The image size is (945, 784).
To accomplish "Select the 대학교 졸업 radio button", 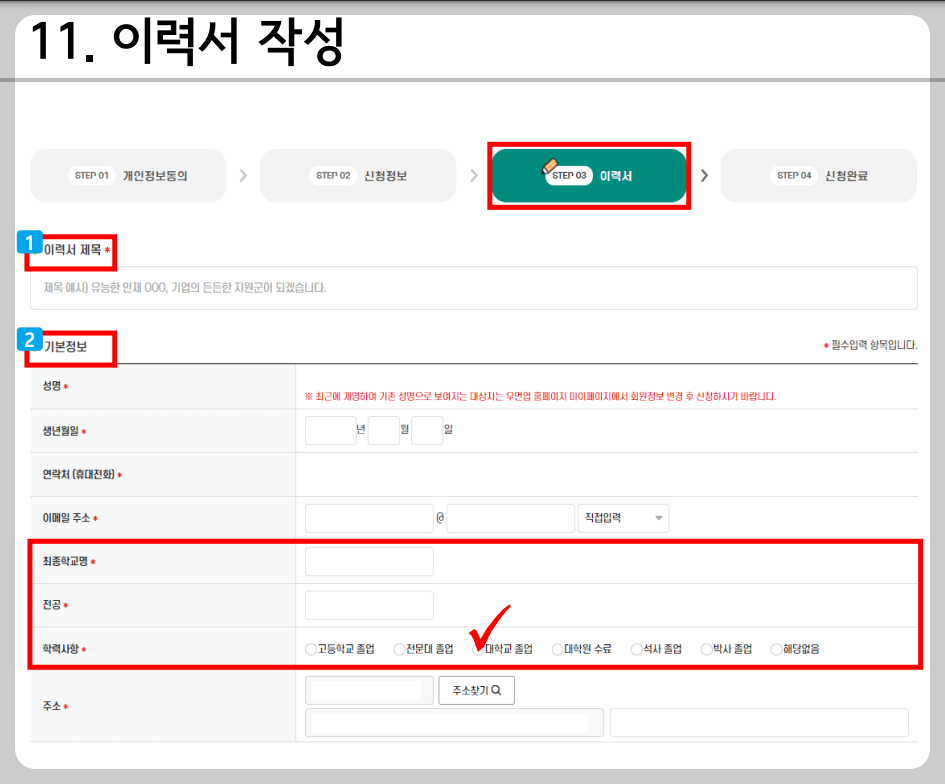I will 477,648.
